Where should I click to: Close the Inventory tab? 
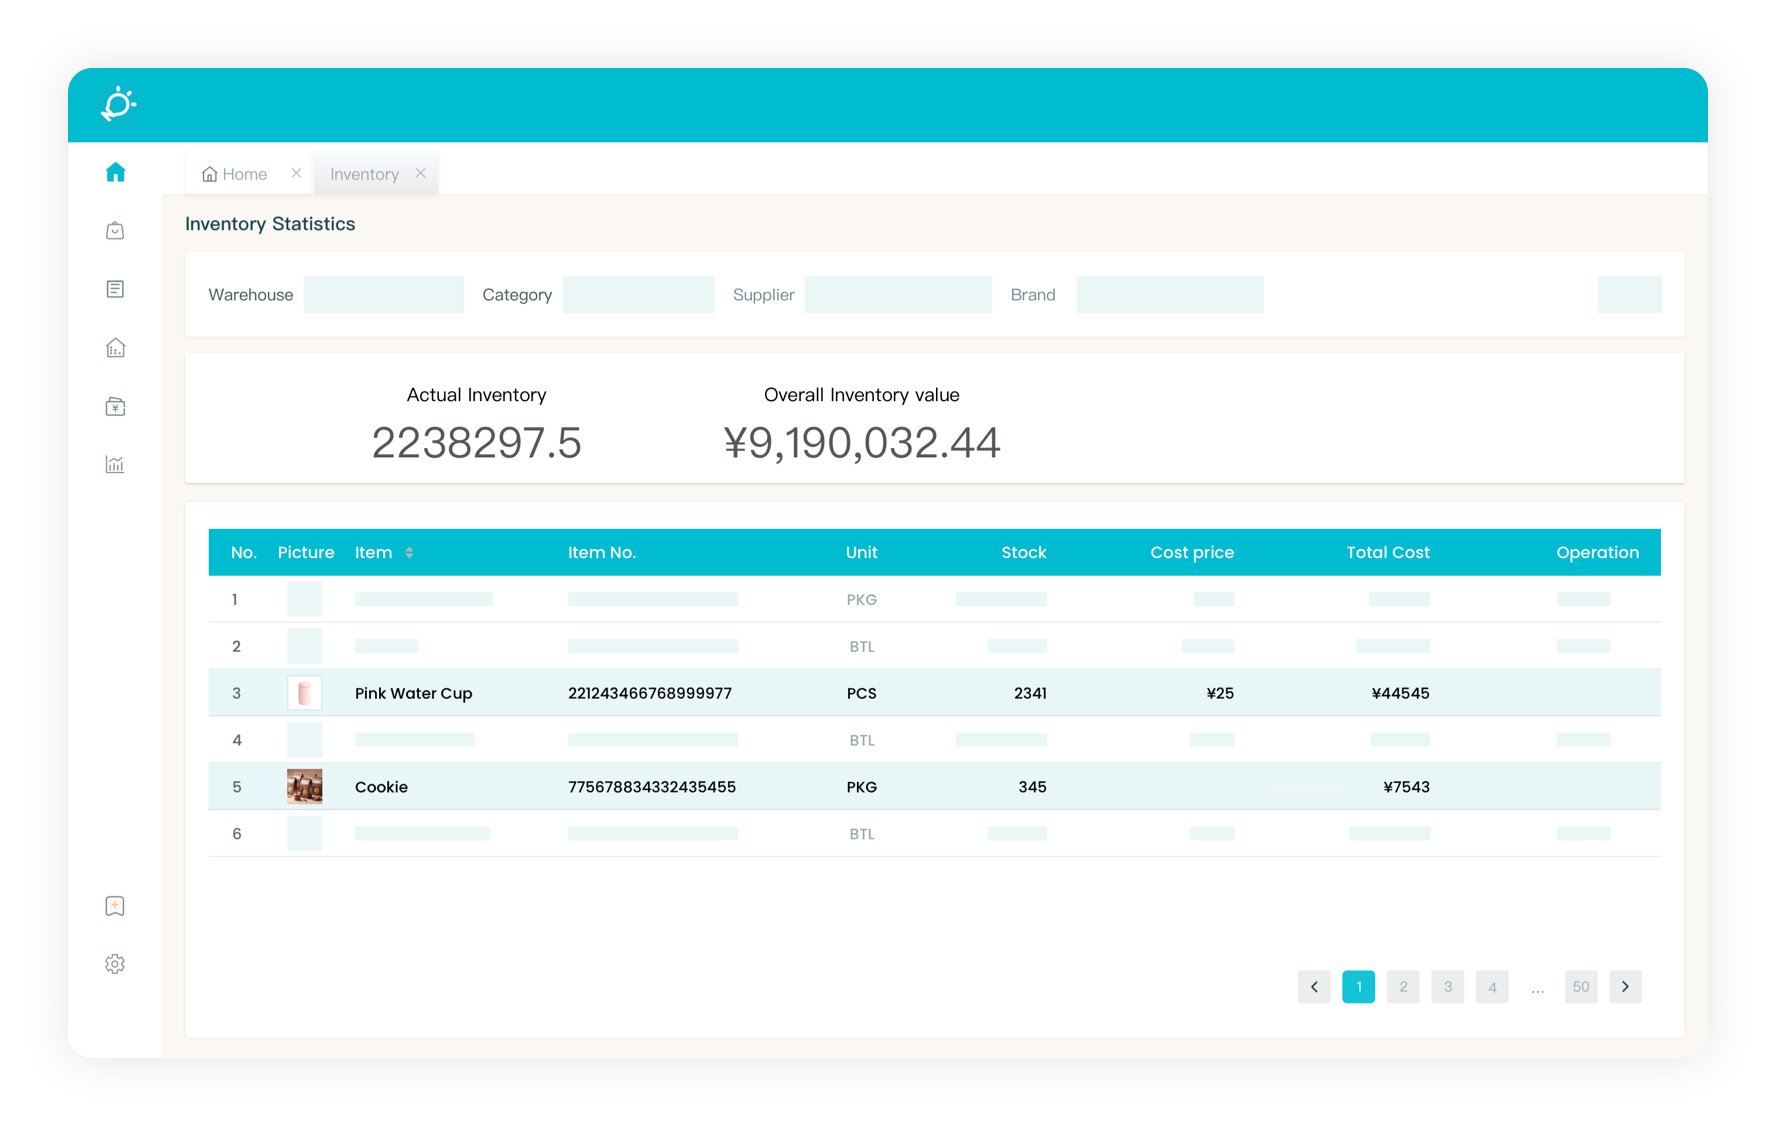[421, 173]
